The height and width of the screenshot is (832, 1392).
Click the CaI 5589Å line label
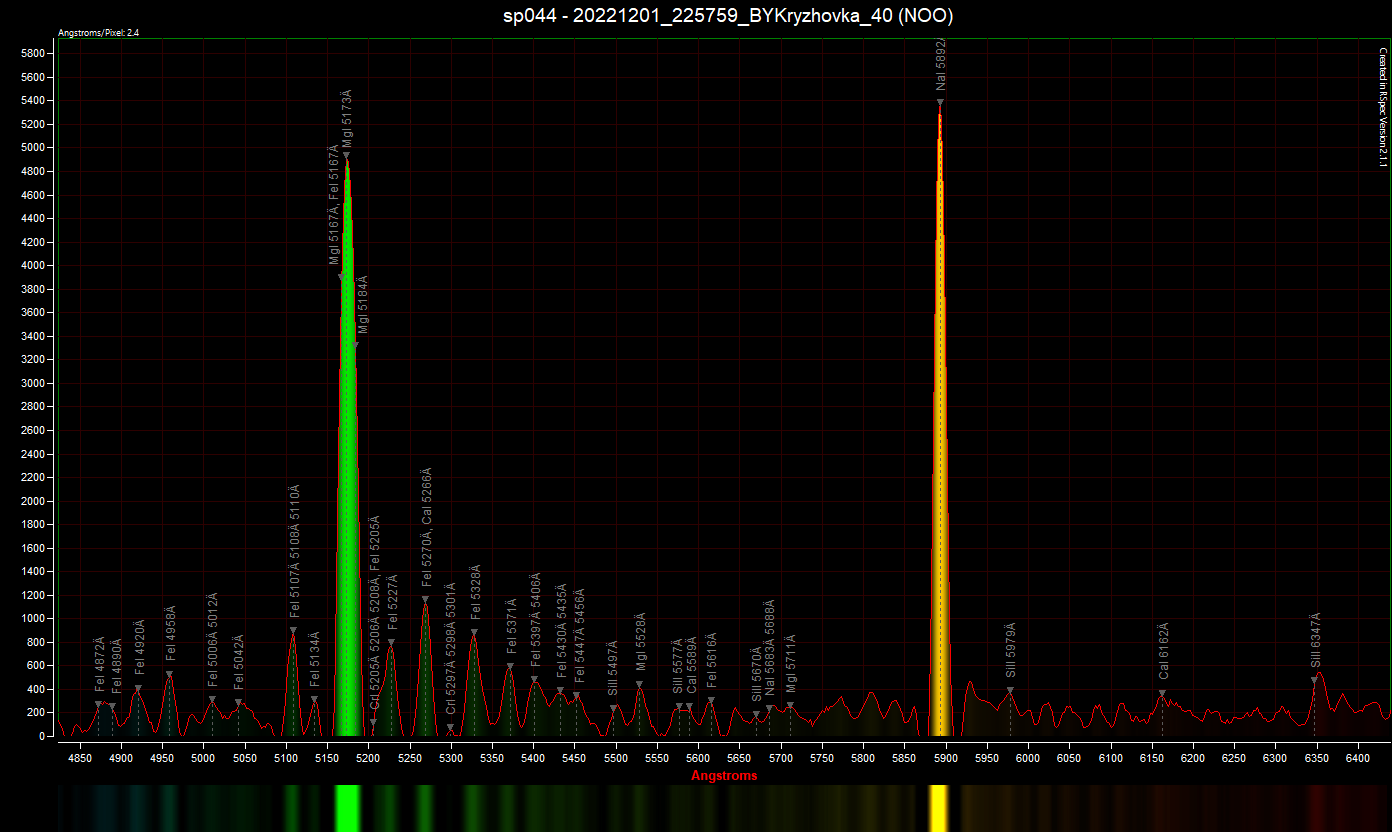coord(691,665)
